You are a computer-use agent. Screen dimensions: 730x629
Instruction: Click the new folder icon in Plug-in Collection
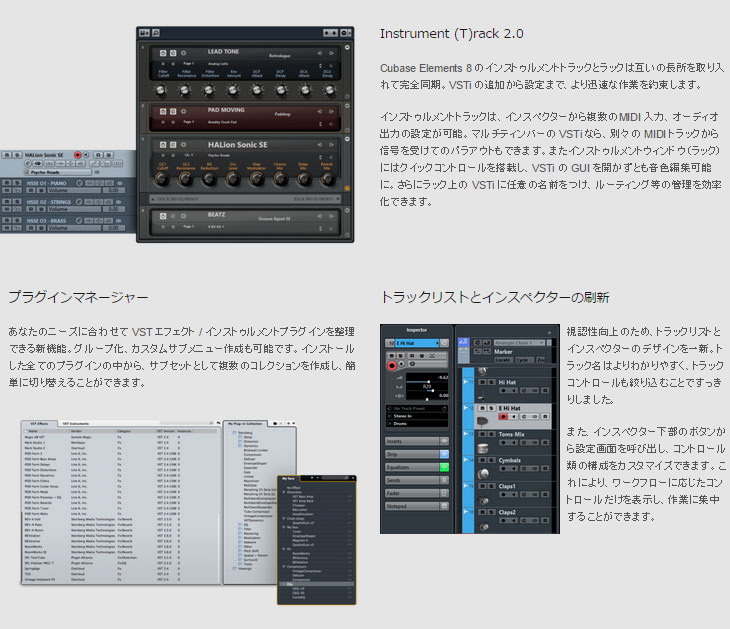(x=275, y=423)
